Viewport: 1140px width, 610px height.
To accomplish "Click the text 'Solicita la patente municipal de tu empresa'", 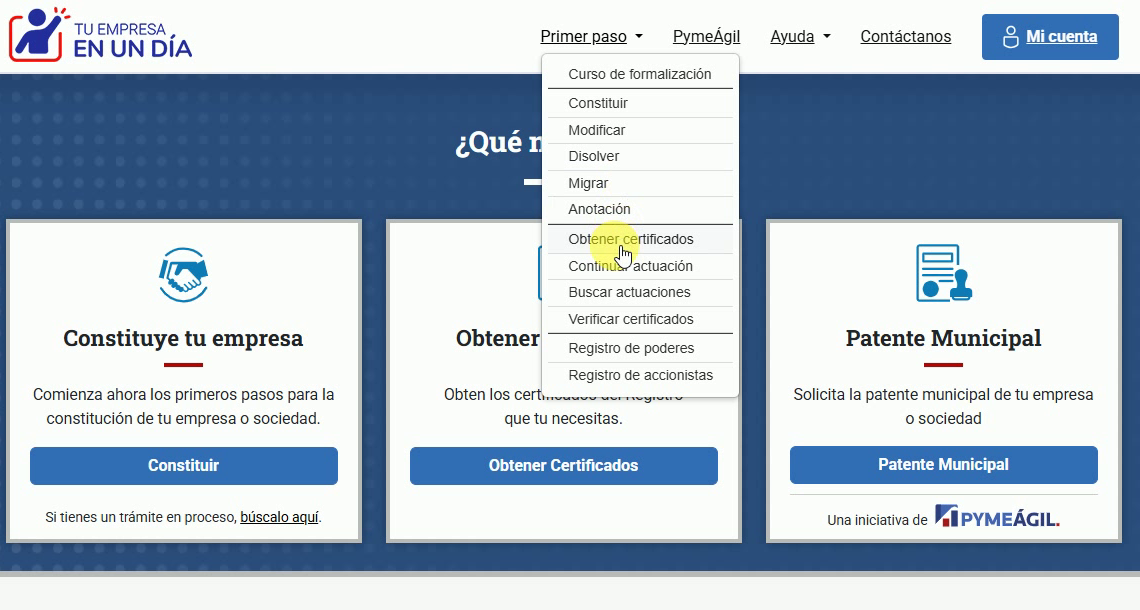I will tap(944, 395).
